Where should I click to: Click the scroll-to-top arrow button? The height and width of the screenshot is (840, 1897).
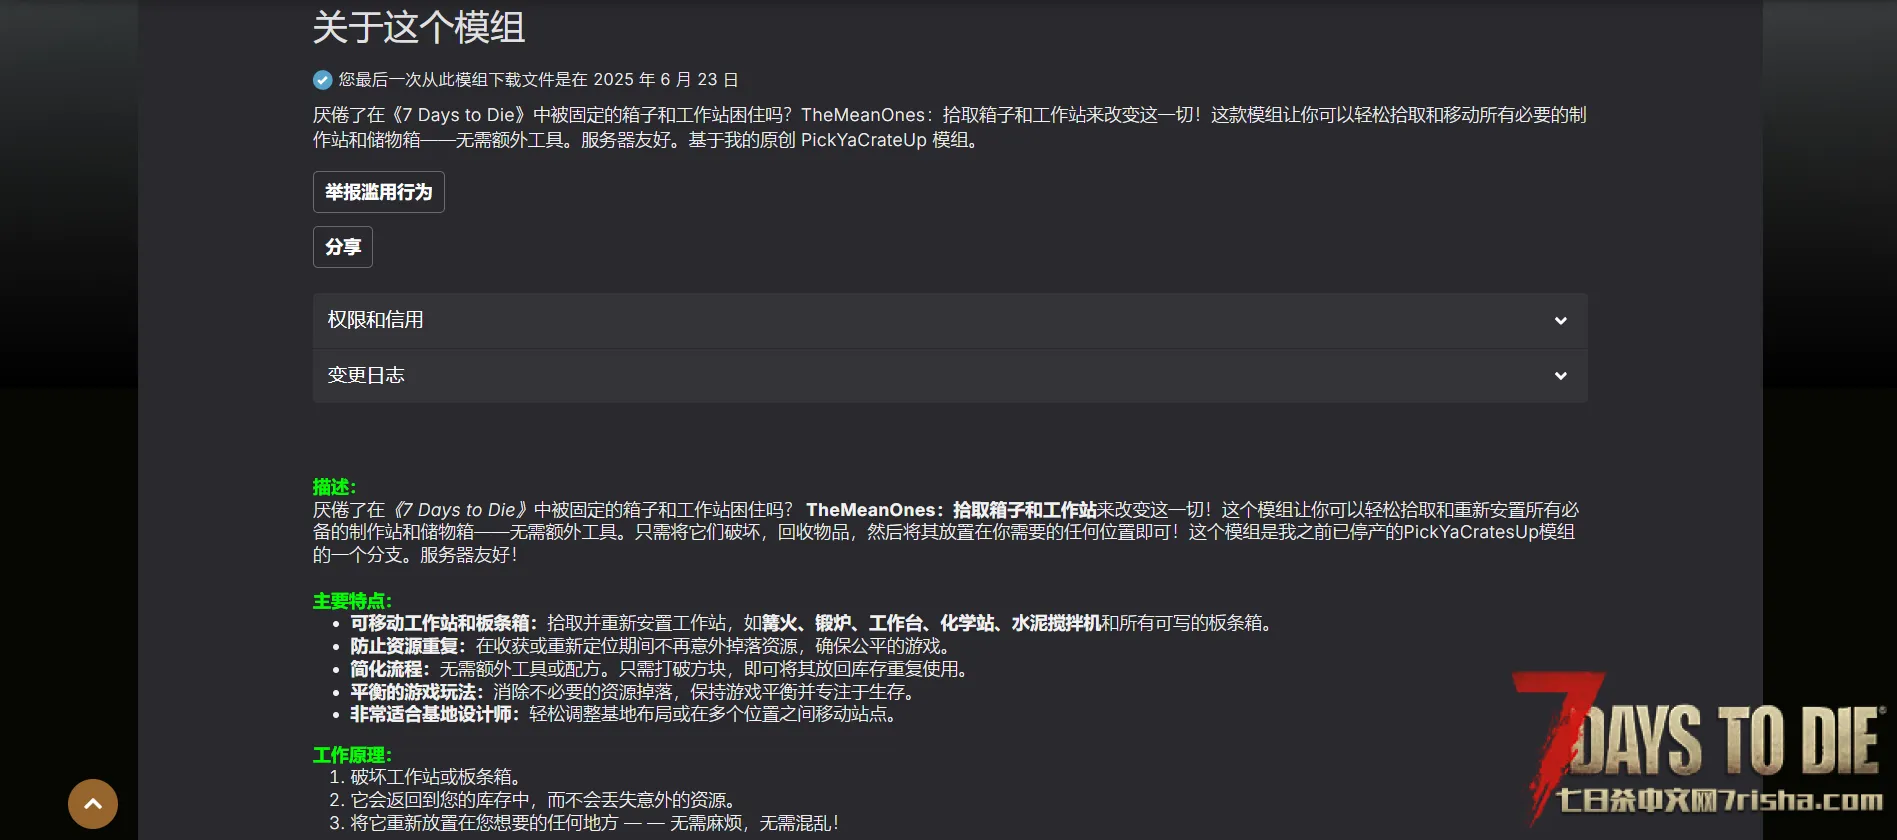93,804
